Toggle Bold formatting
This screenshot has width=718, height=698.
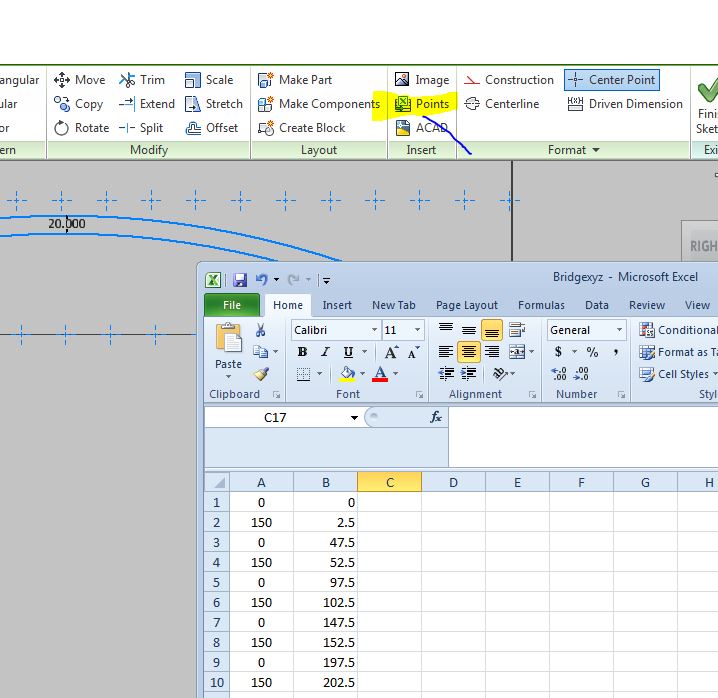point(302,352)
